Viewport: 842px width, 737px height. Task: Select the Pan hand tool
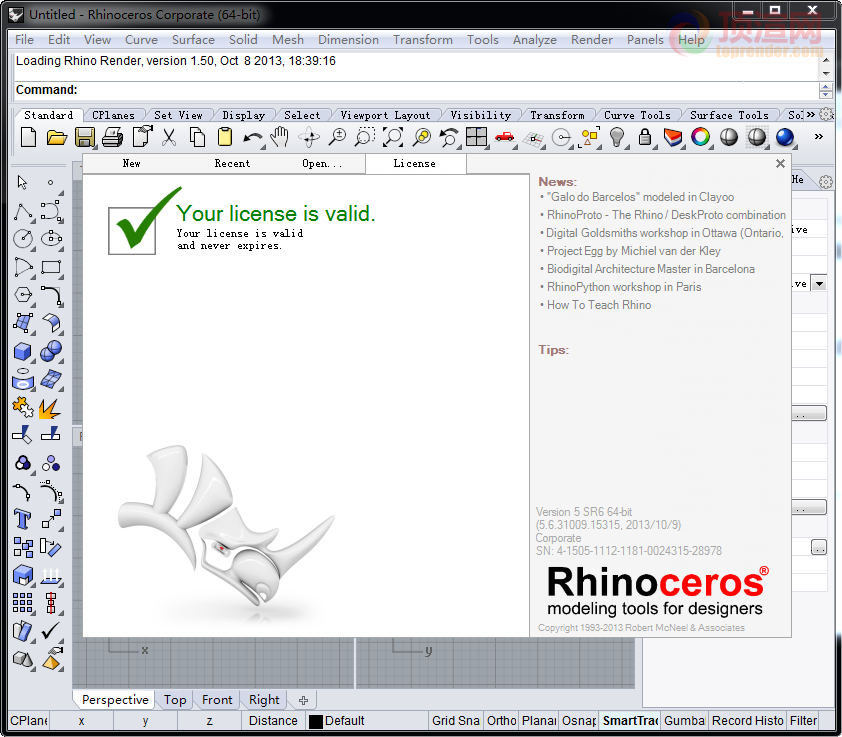click(280, 138)
